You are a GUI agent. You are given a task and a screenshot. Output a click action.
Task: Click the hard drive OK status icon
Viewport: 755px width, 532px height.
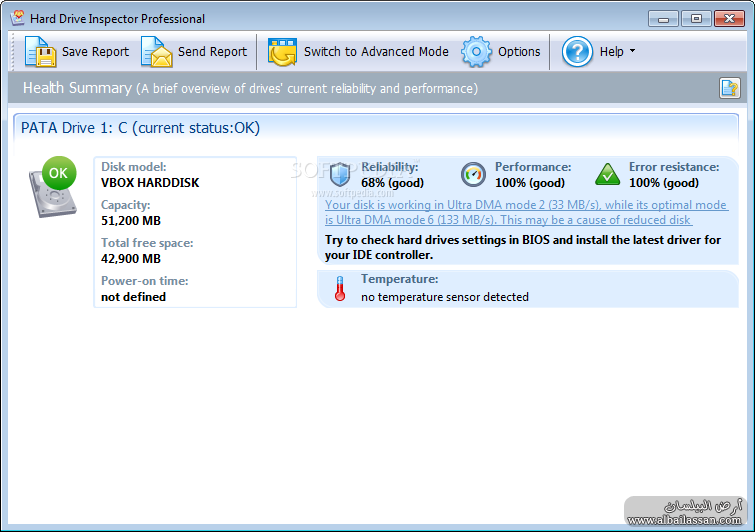52,187
